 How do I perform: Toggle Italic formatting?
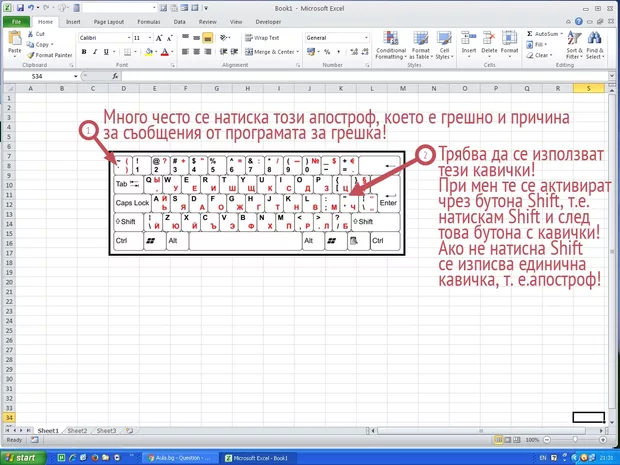95,52
